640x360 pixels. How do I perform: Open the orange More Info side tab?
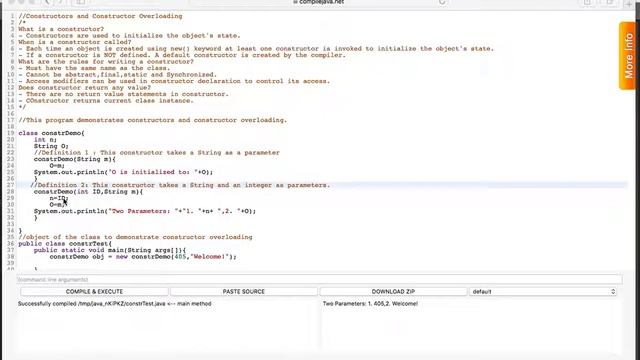click(628, 56)
